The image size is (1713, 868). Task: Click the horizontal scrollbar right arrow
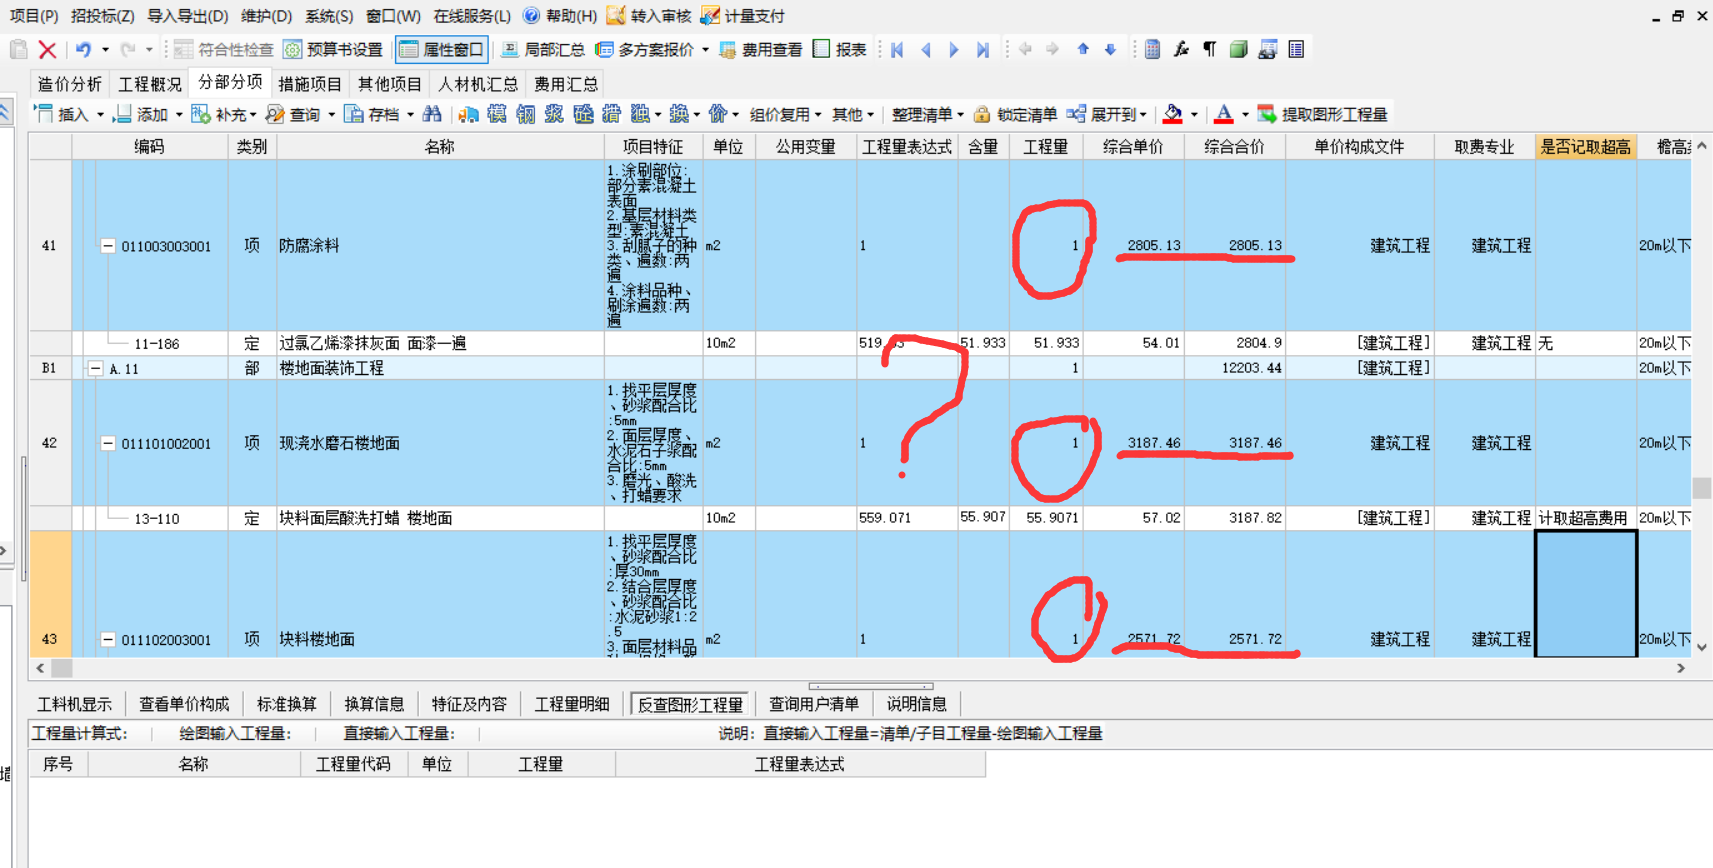click(1681, 668)
